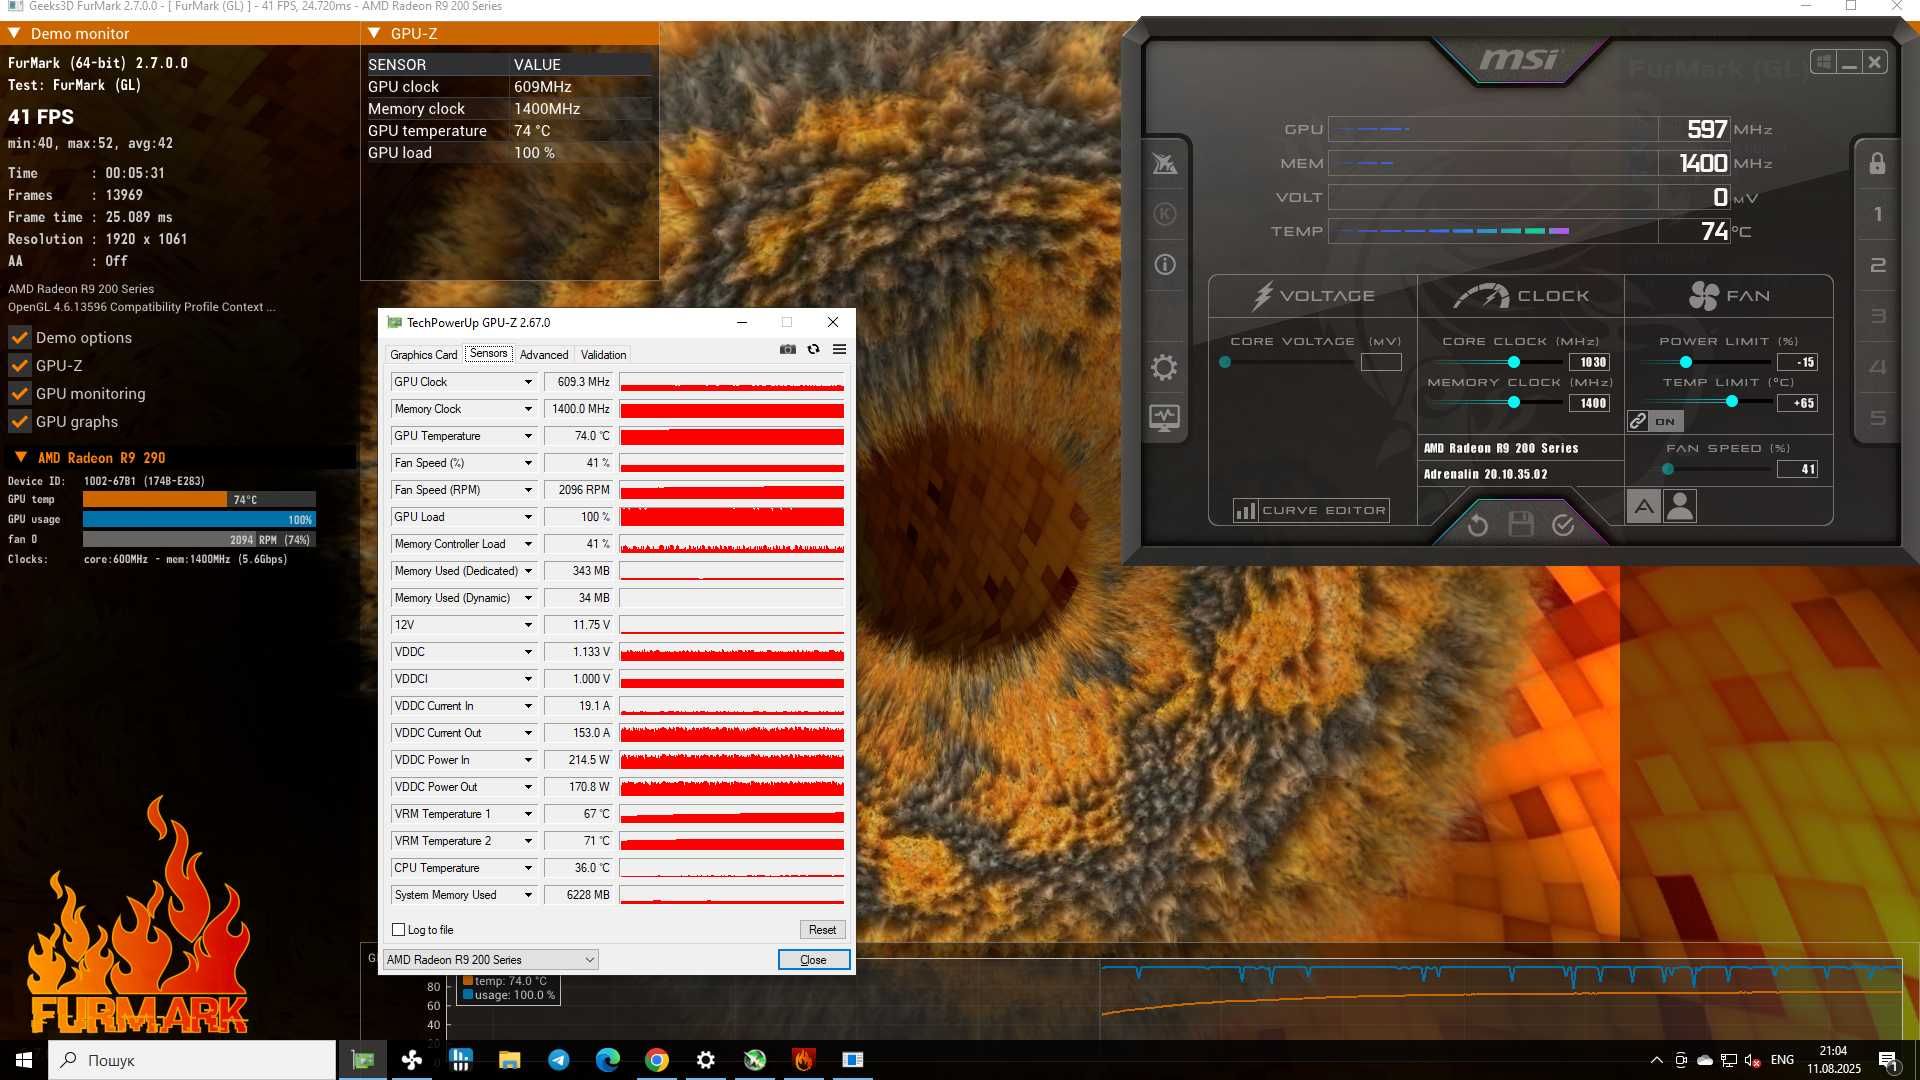1920x1080 pixels.
Task: Open AMD Radeon R9 200 Series combo box
Action: (x=490, y=960)
